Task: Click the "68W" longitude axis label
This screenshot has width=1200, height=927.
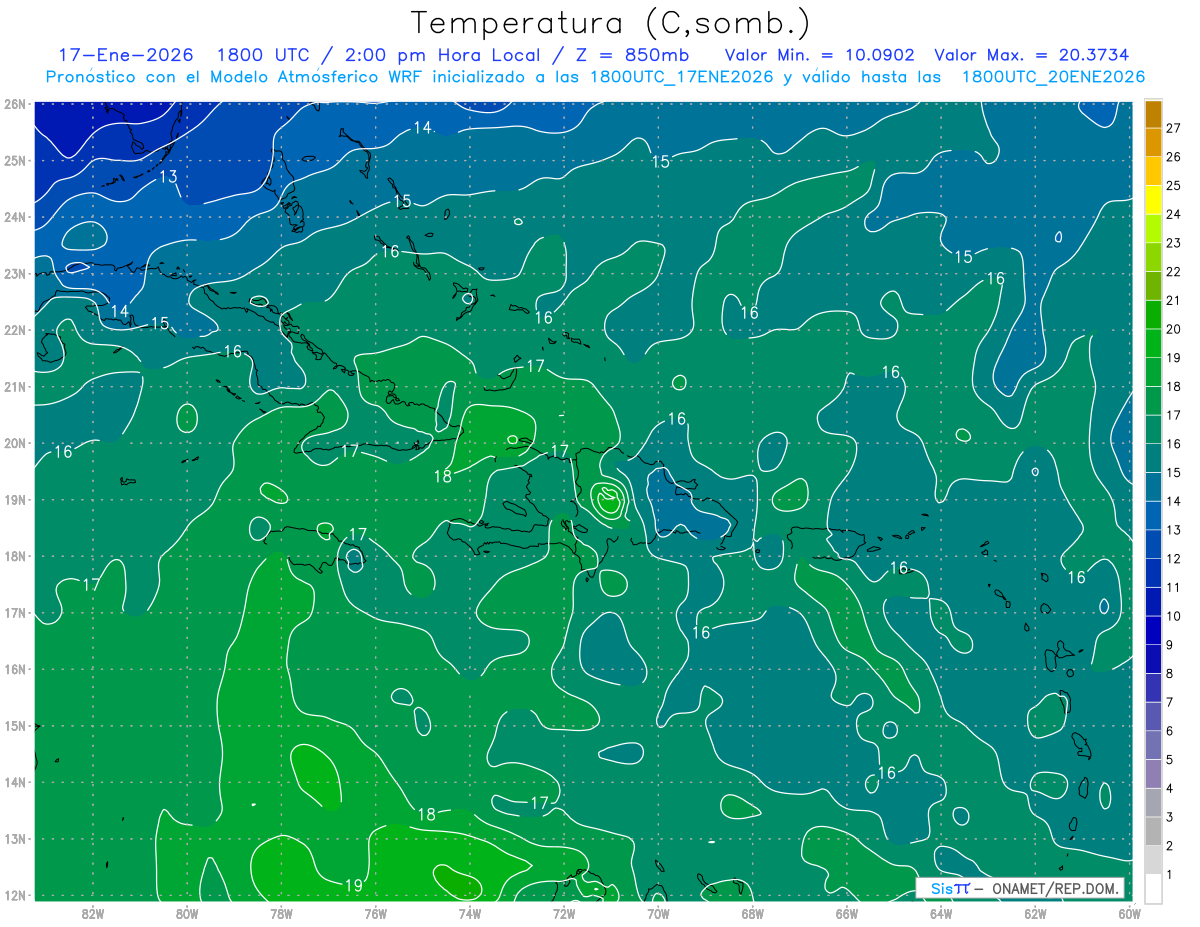Action: click(753, 913)
